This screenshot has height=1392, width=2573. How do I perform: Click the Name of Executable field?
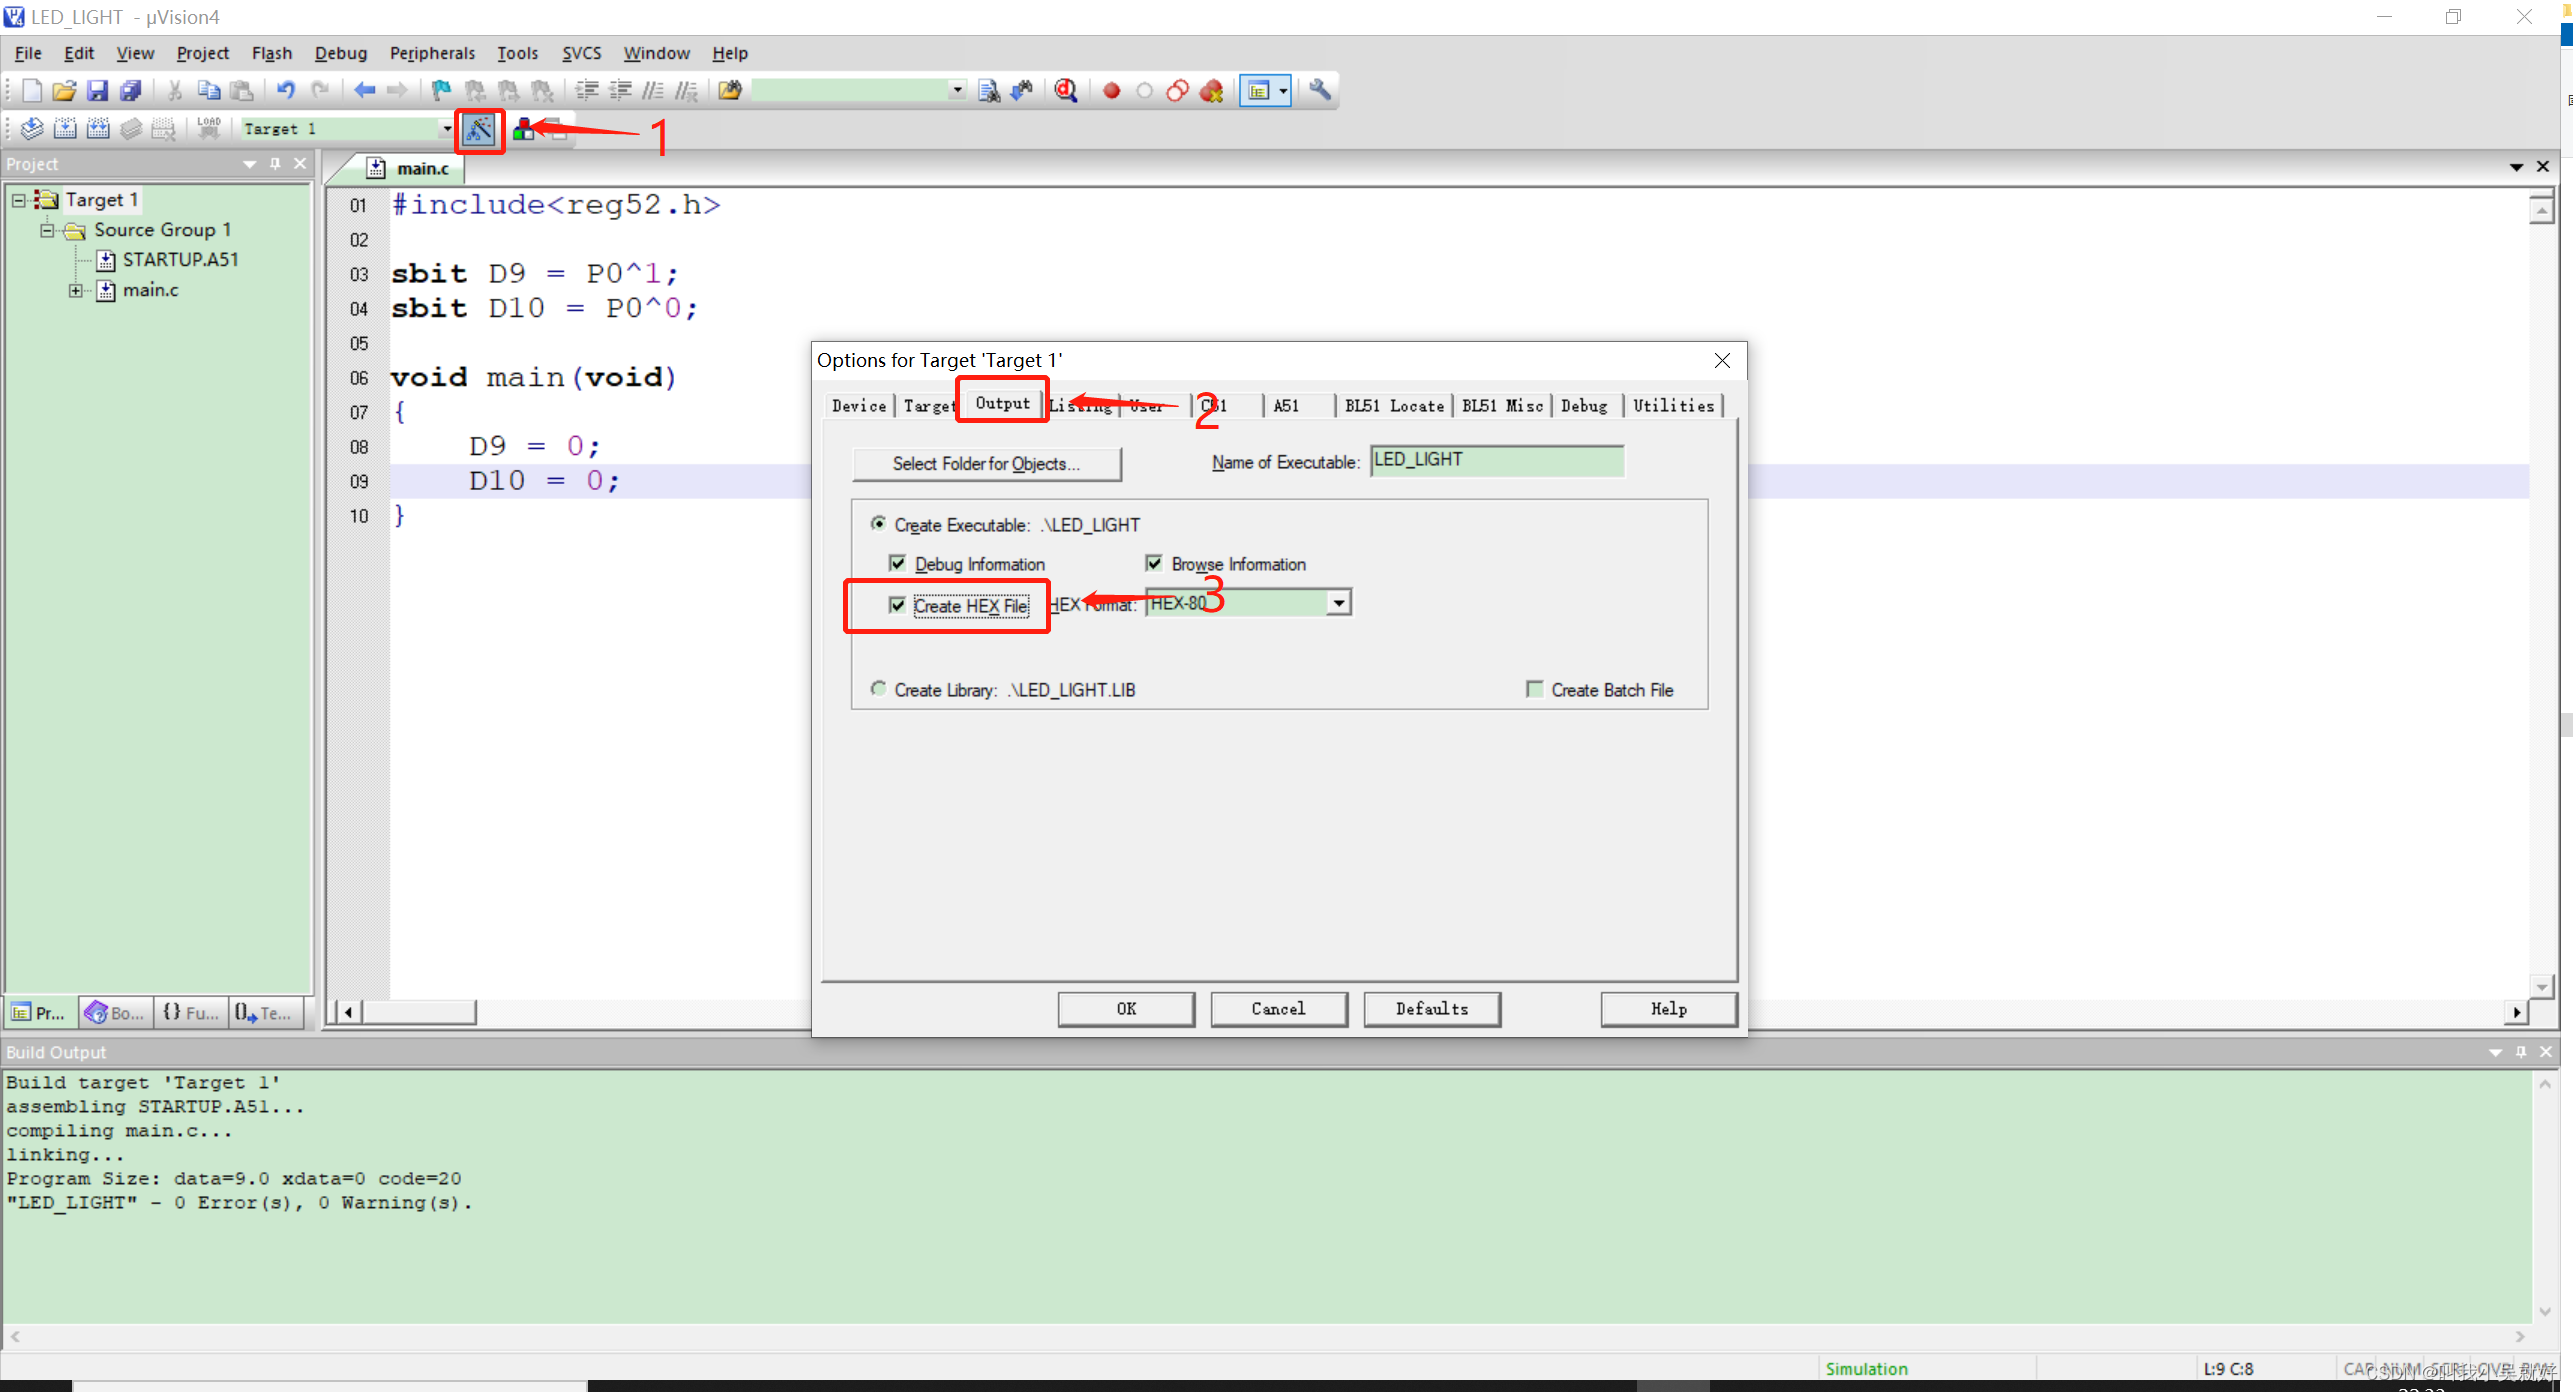(x=1496, y=460)
